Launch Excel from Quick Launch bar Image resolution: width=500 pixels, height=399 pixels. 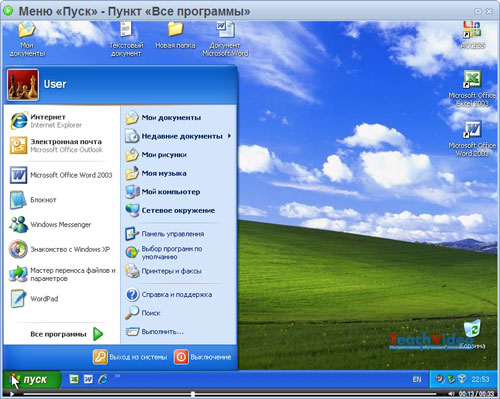click(x=74, y=379)
